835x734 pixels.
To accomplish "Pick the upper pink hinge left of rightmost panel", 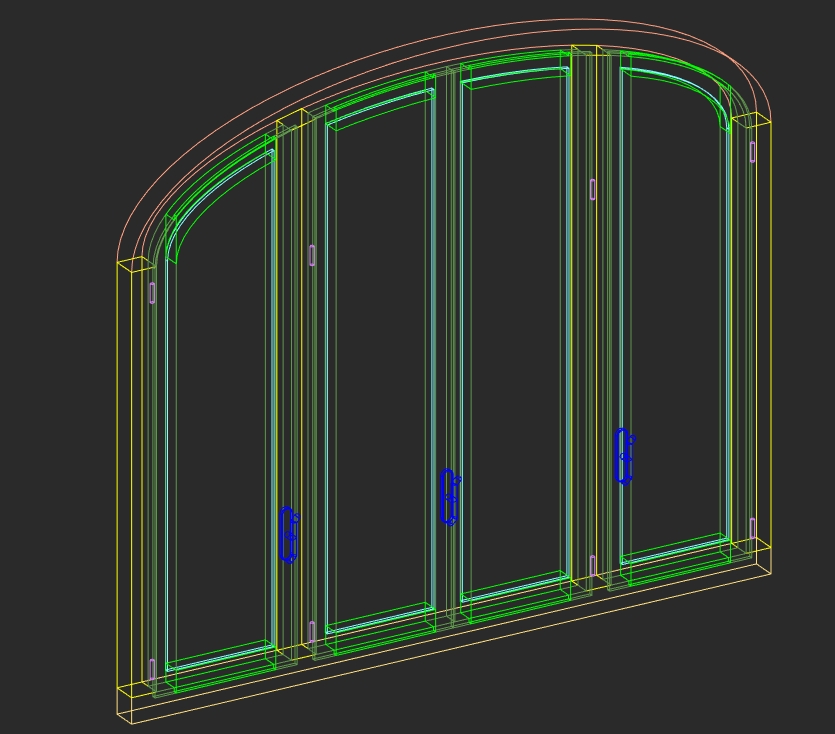I will [593, 189].
